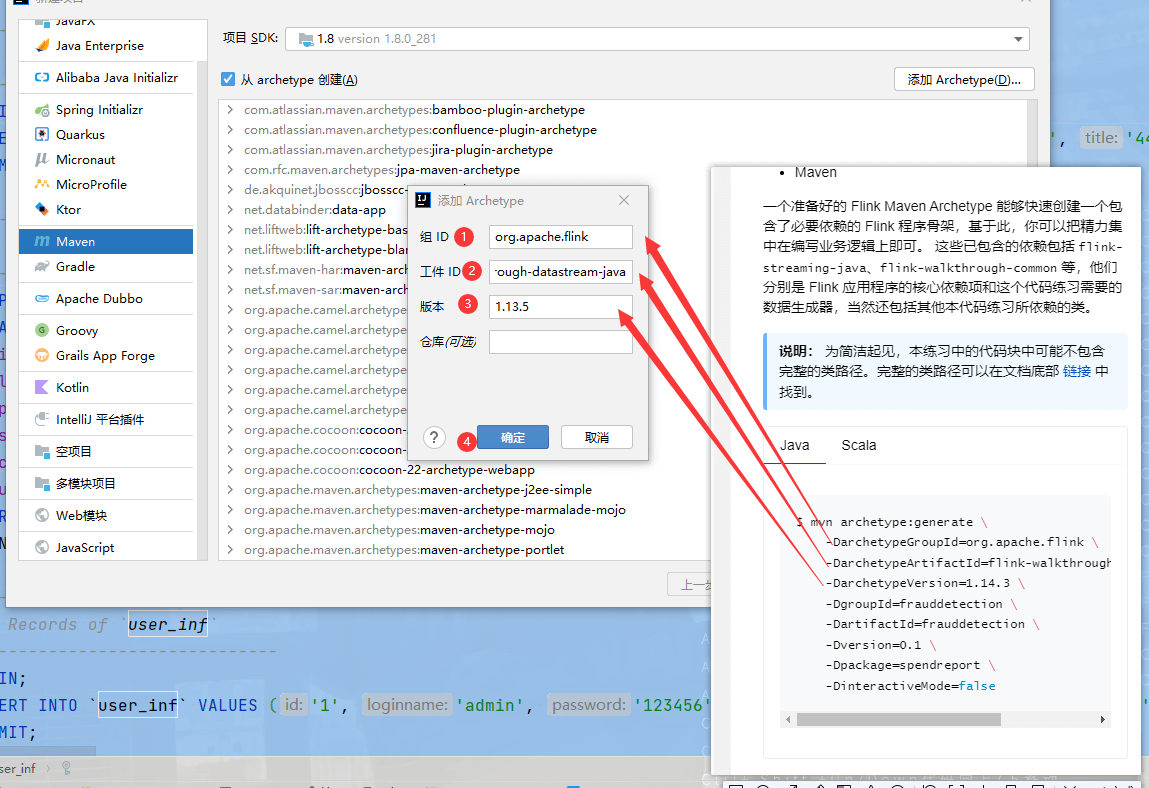This screenshot has width=1149, height=788.
Task: Open the 链接 hyperlink in docs
Action: (x=1076, y=371)
